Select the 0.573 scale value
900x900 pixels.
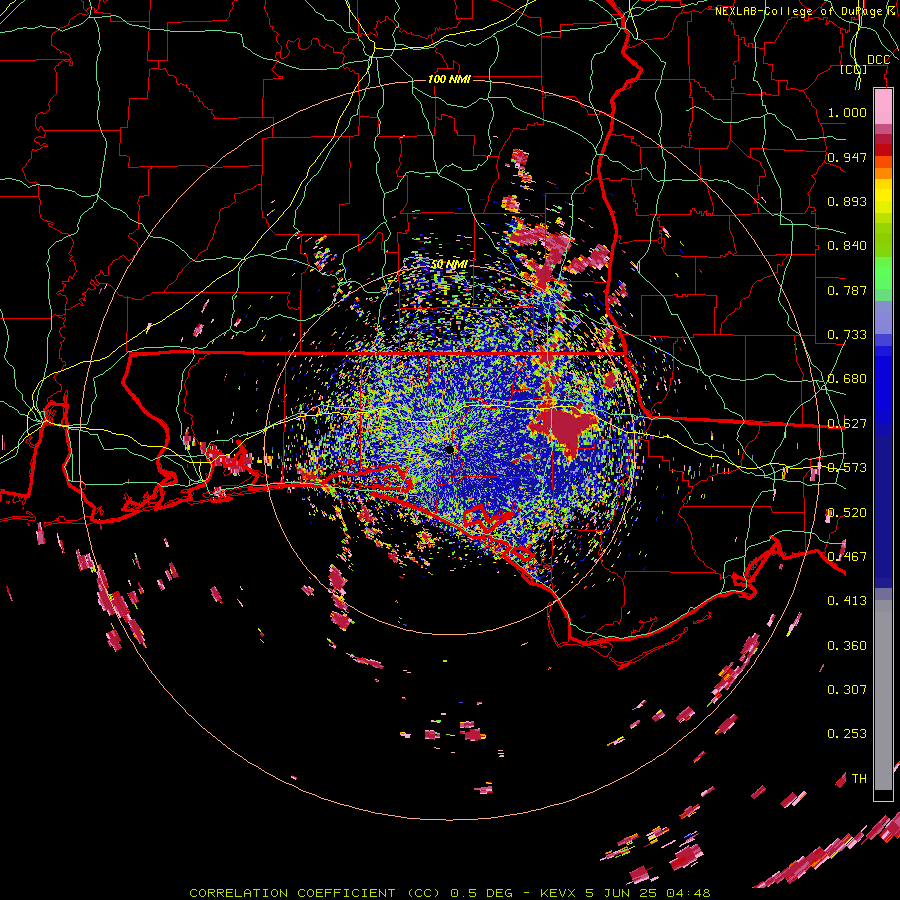tap(847, 467)
